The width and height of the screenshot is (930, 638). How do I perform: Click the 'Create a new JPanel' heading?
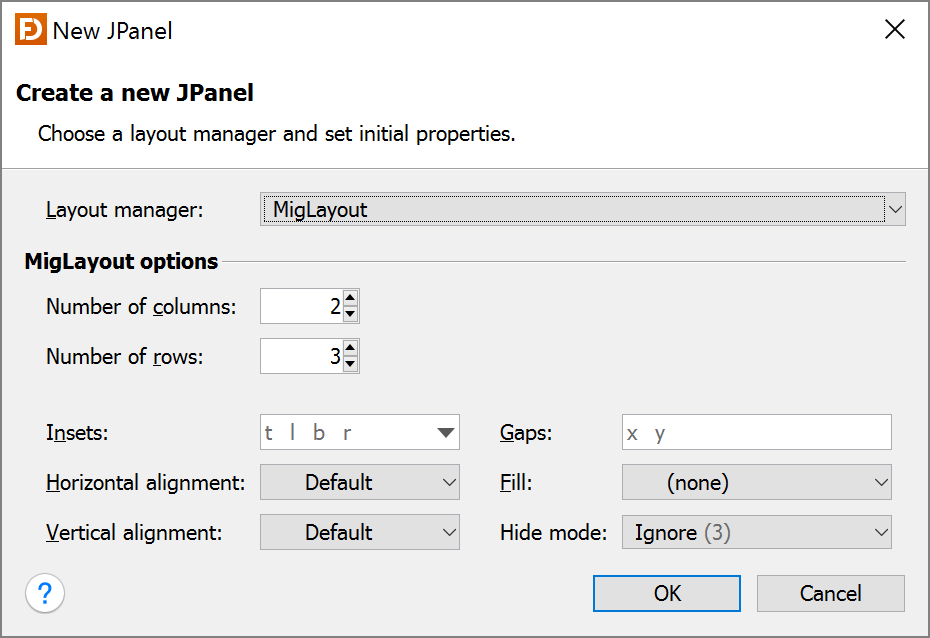point(135,93)
